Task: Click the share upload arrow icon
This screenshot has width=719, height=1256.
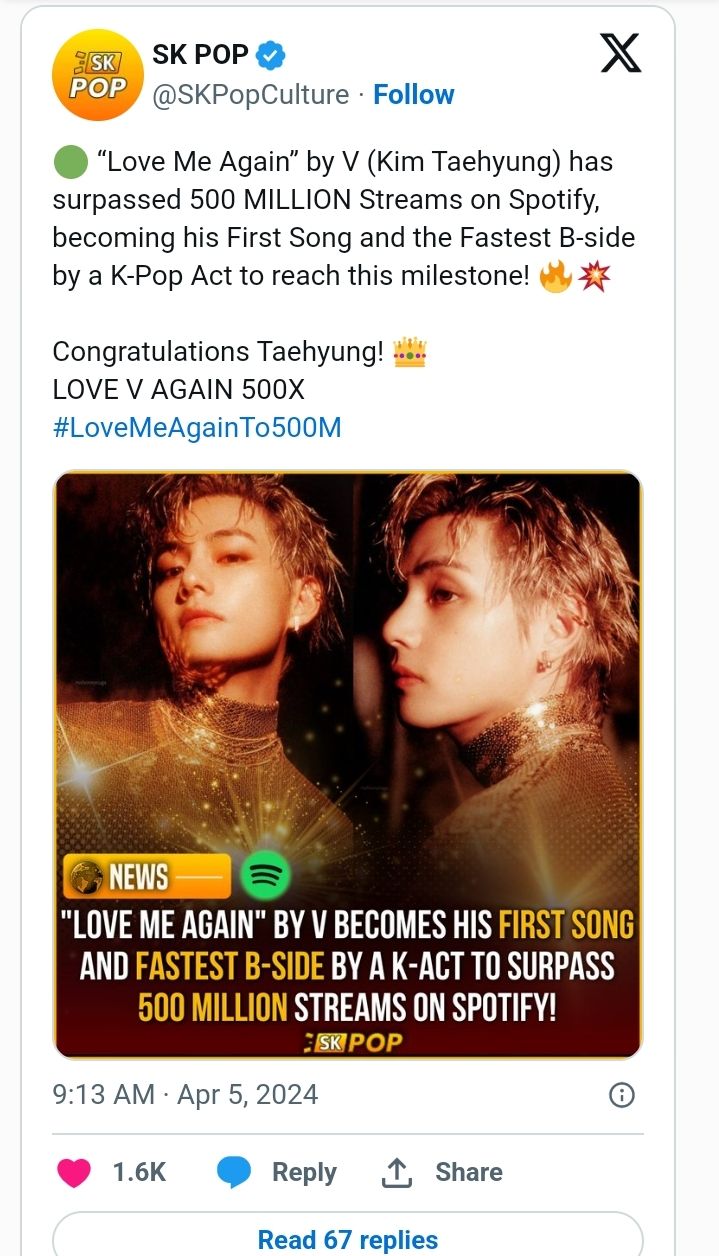Action: click(397, 1172)
